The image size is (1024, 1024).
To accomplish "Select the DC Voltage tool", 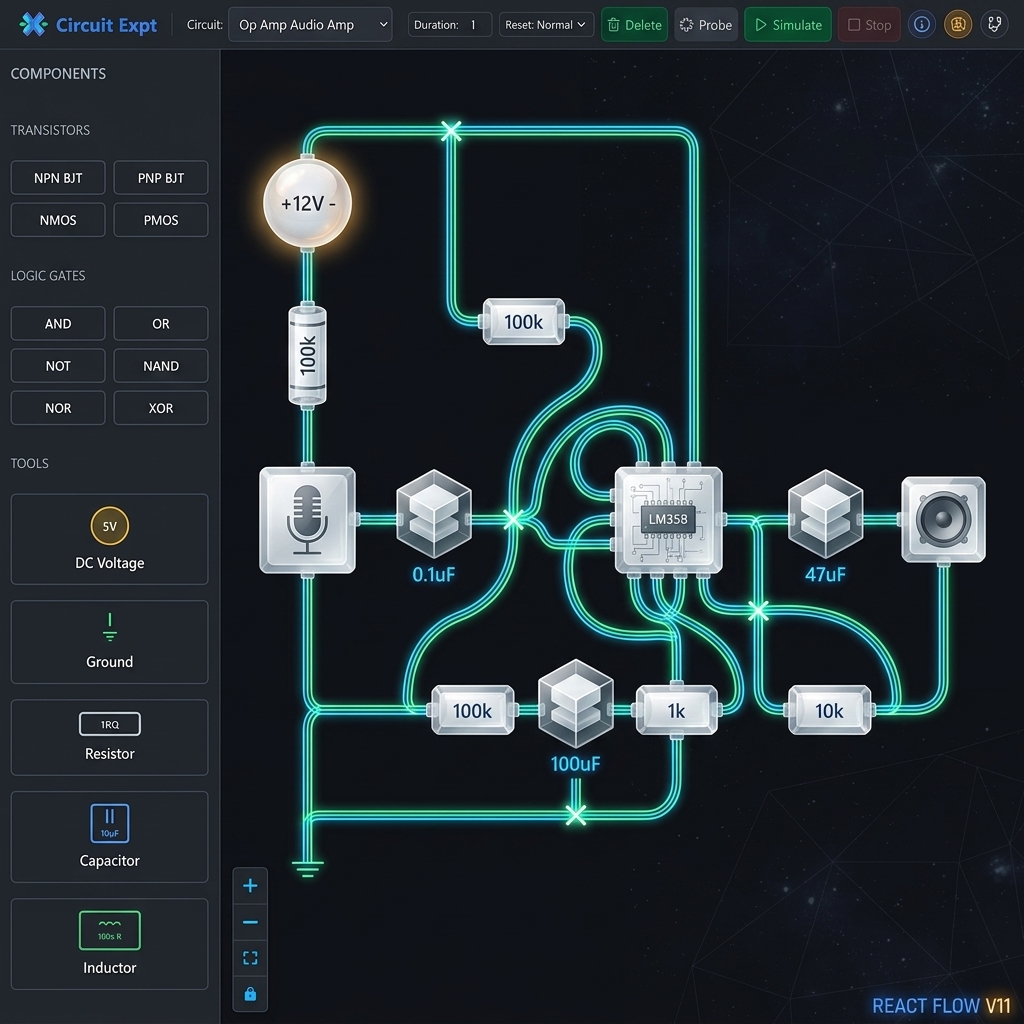I will tap(110, 539).
